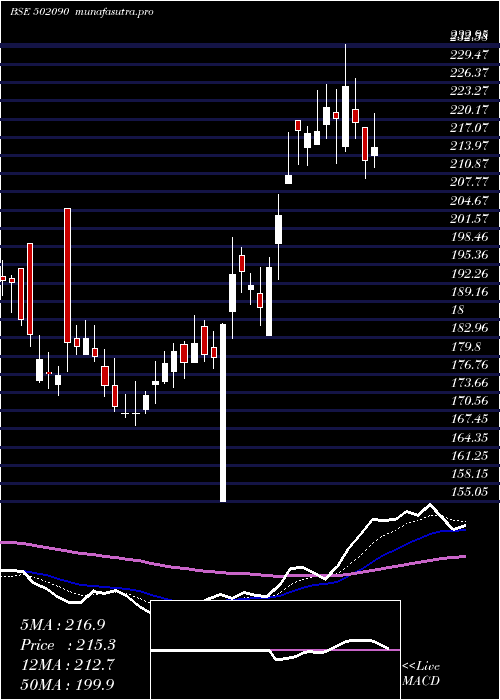Select the 12MA : 212.7 readout
500x700 pixels.
point(67,665)
